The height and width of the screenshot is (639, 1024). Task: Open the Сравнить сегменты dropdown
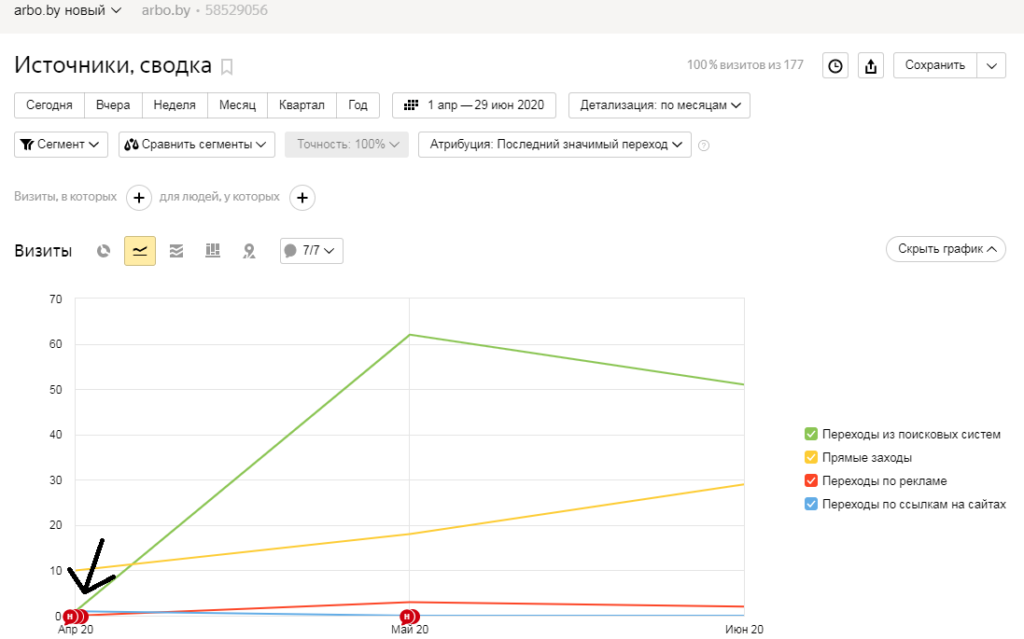click(197, 144)
